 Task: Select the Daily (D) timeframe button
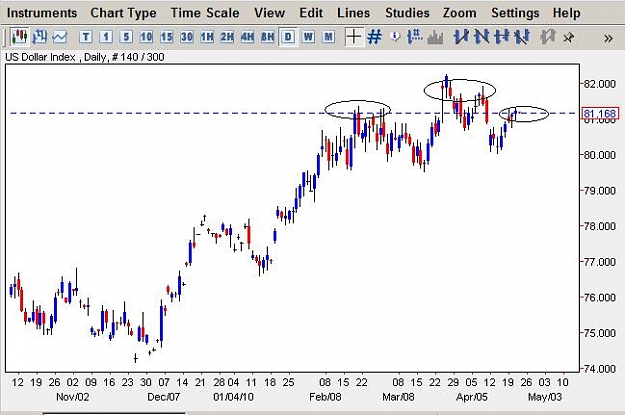[288, 37]
